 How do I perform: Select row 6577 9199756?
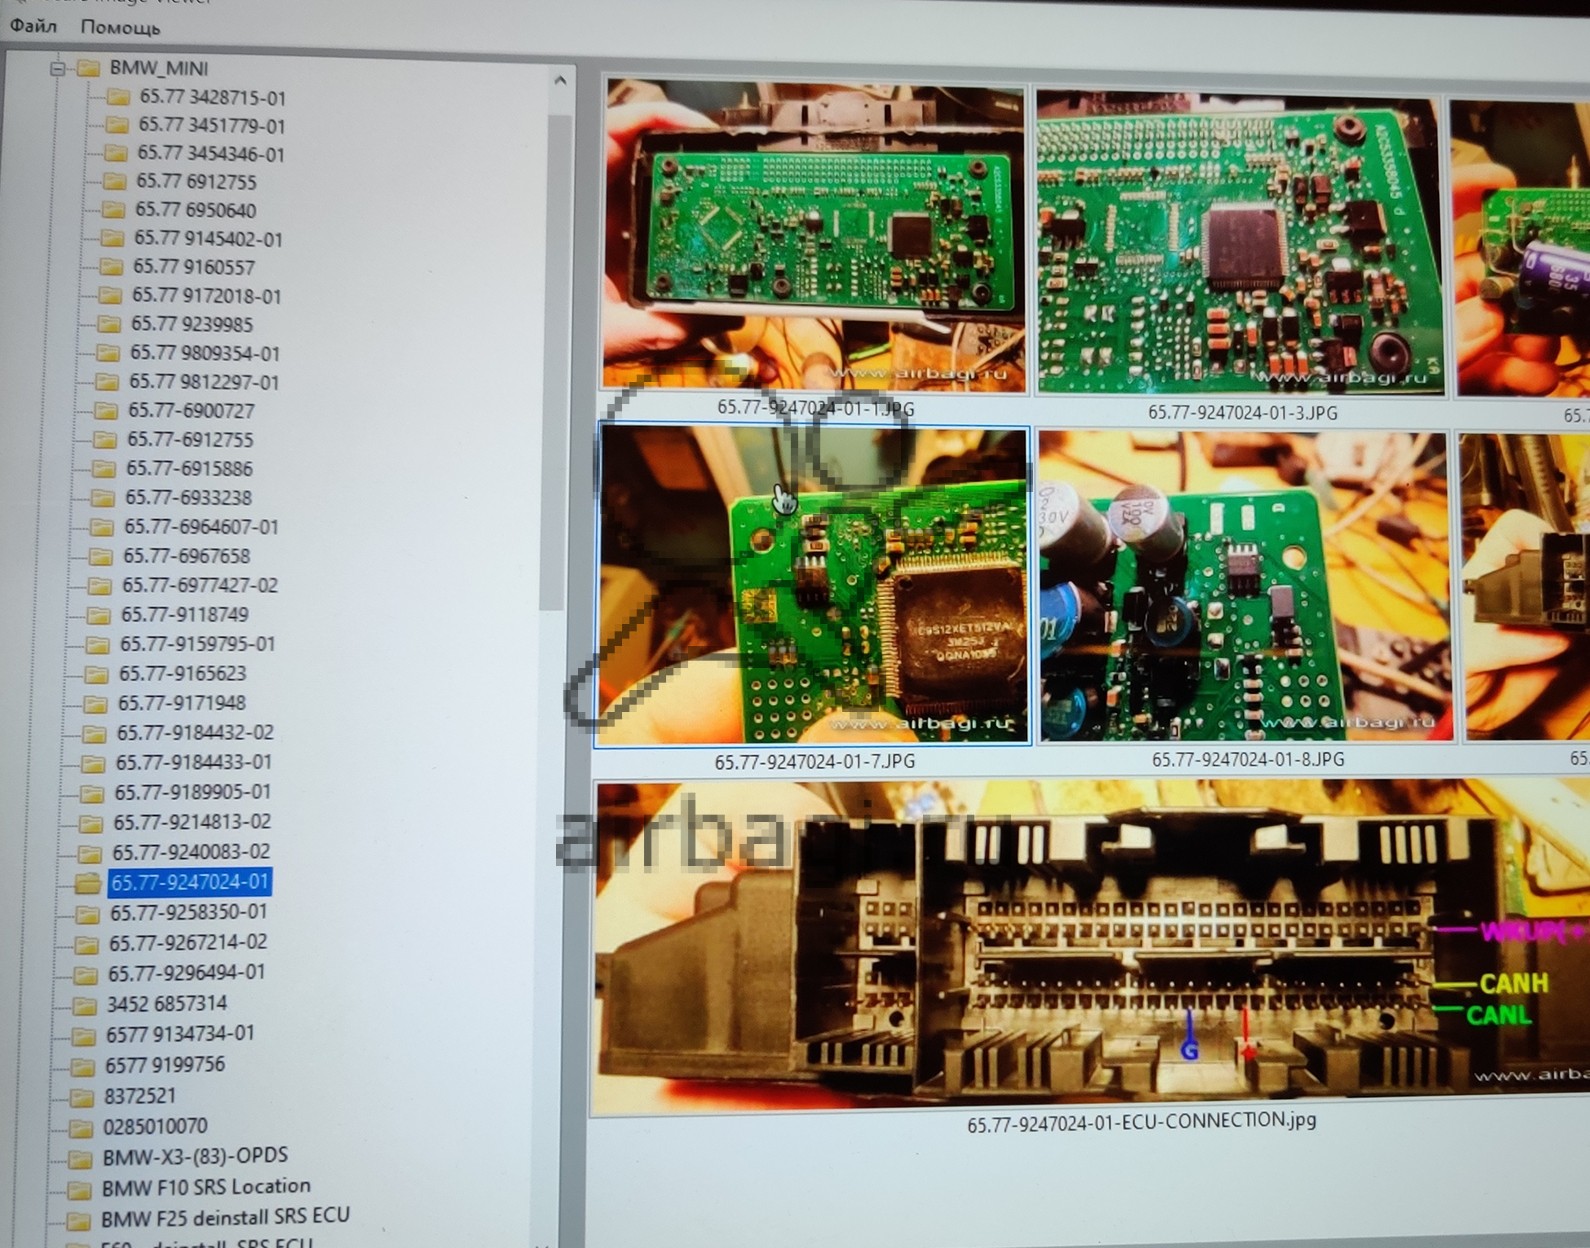click(165, 1065)
